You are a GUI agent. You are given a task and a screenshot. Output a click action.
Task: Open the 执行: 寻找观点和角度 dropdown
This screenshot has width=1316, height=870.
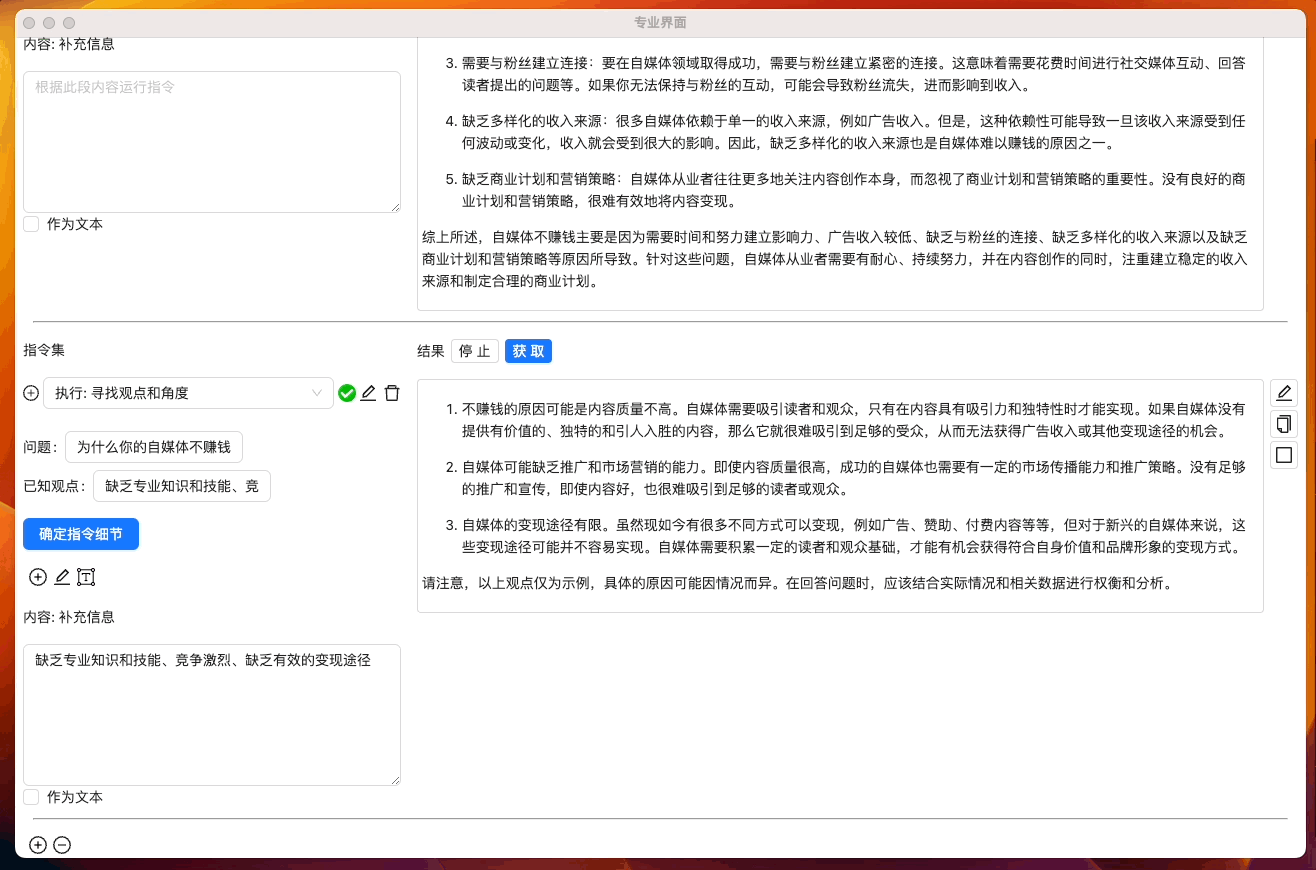pos(188,393)
